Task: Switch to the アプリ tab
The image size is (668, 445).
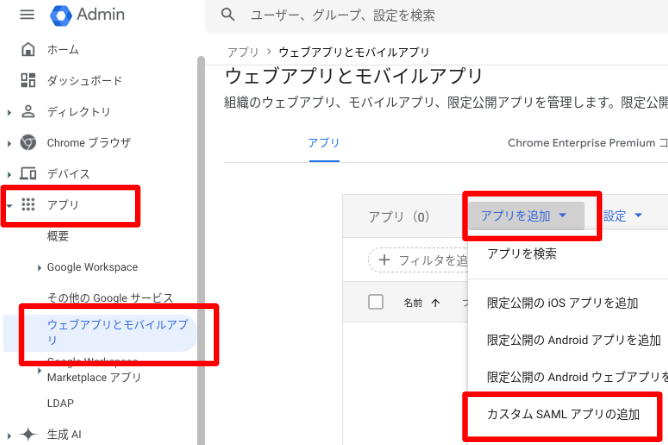Action: 324,143
